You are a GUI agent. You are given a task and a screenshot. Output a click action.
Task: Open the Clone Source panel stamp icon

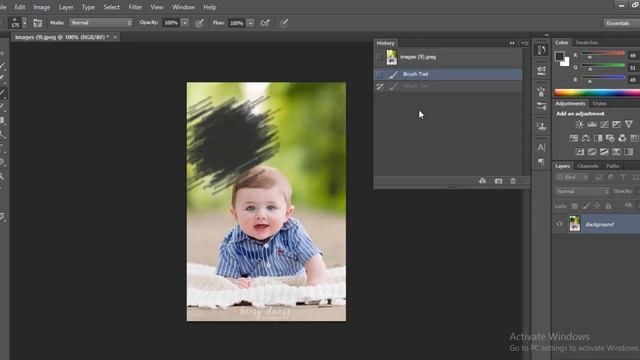[541, 126]
